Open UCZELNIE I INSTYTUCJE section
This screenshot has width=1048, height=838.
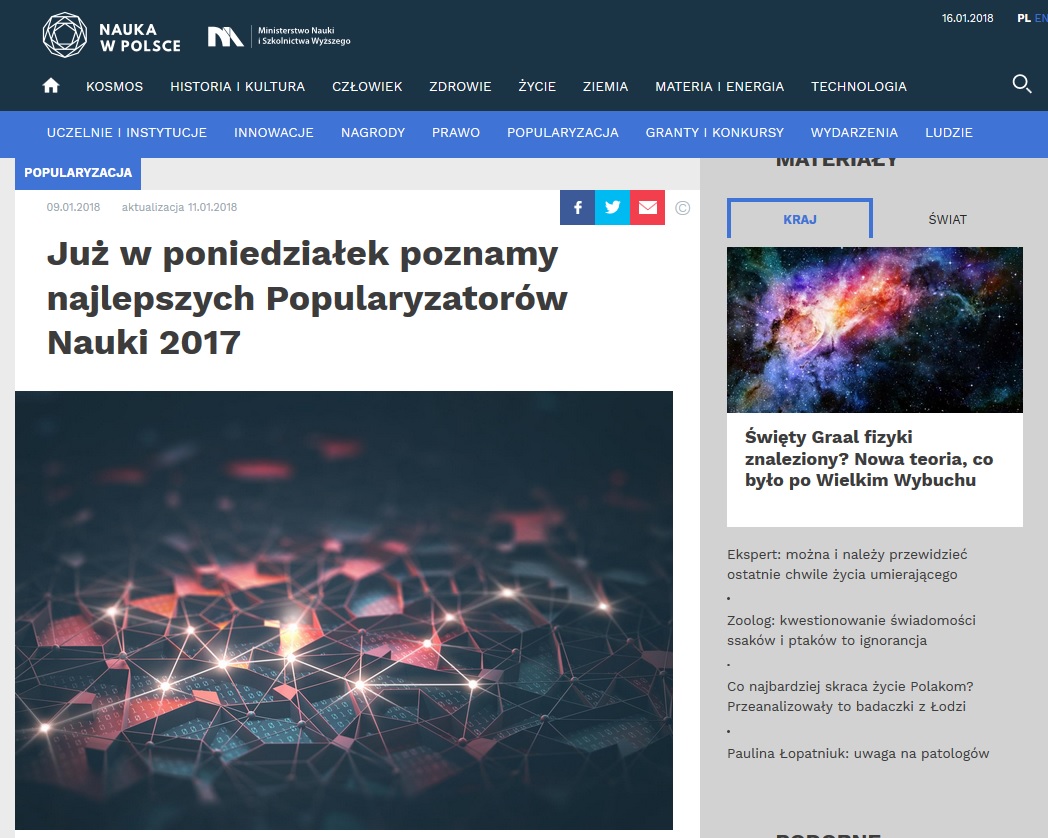point(127,132)
